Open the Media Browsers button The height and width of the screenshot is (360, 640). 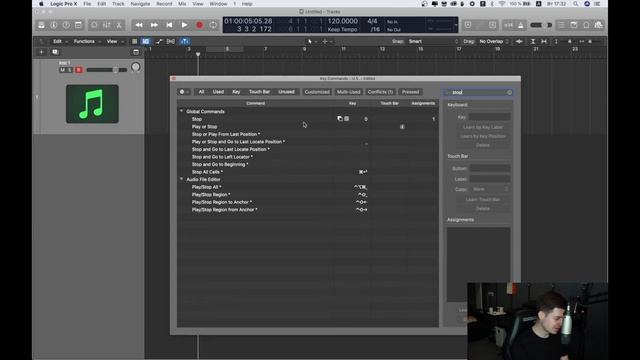coord(598,25)
